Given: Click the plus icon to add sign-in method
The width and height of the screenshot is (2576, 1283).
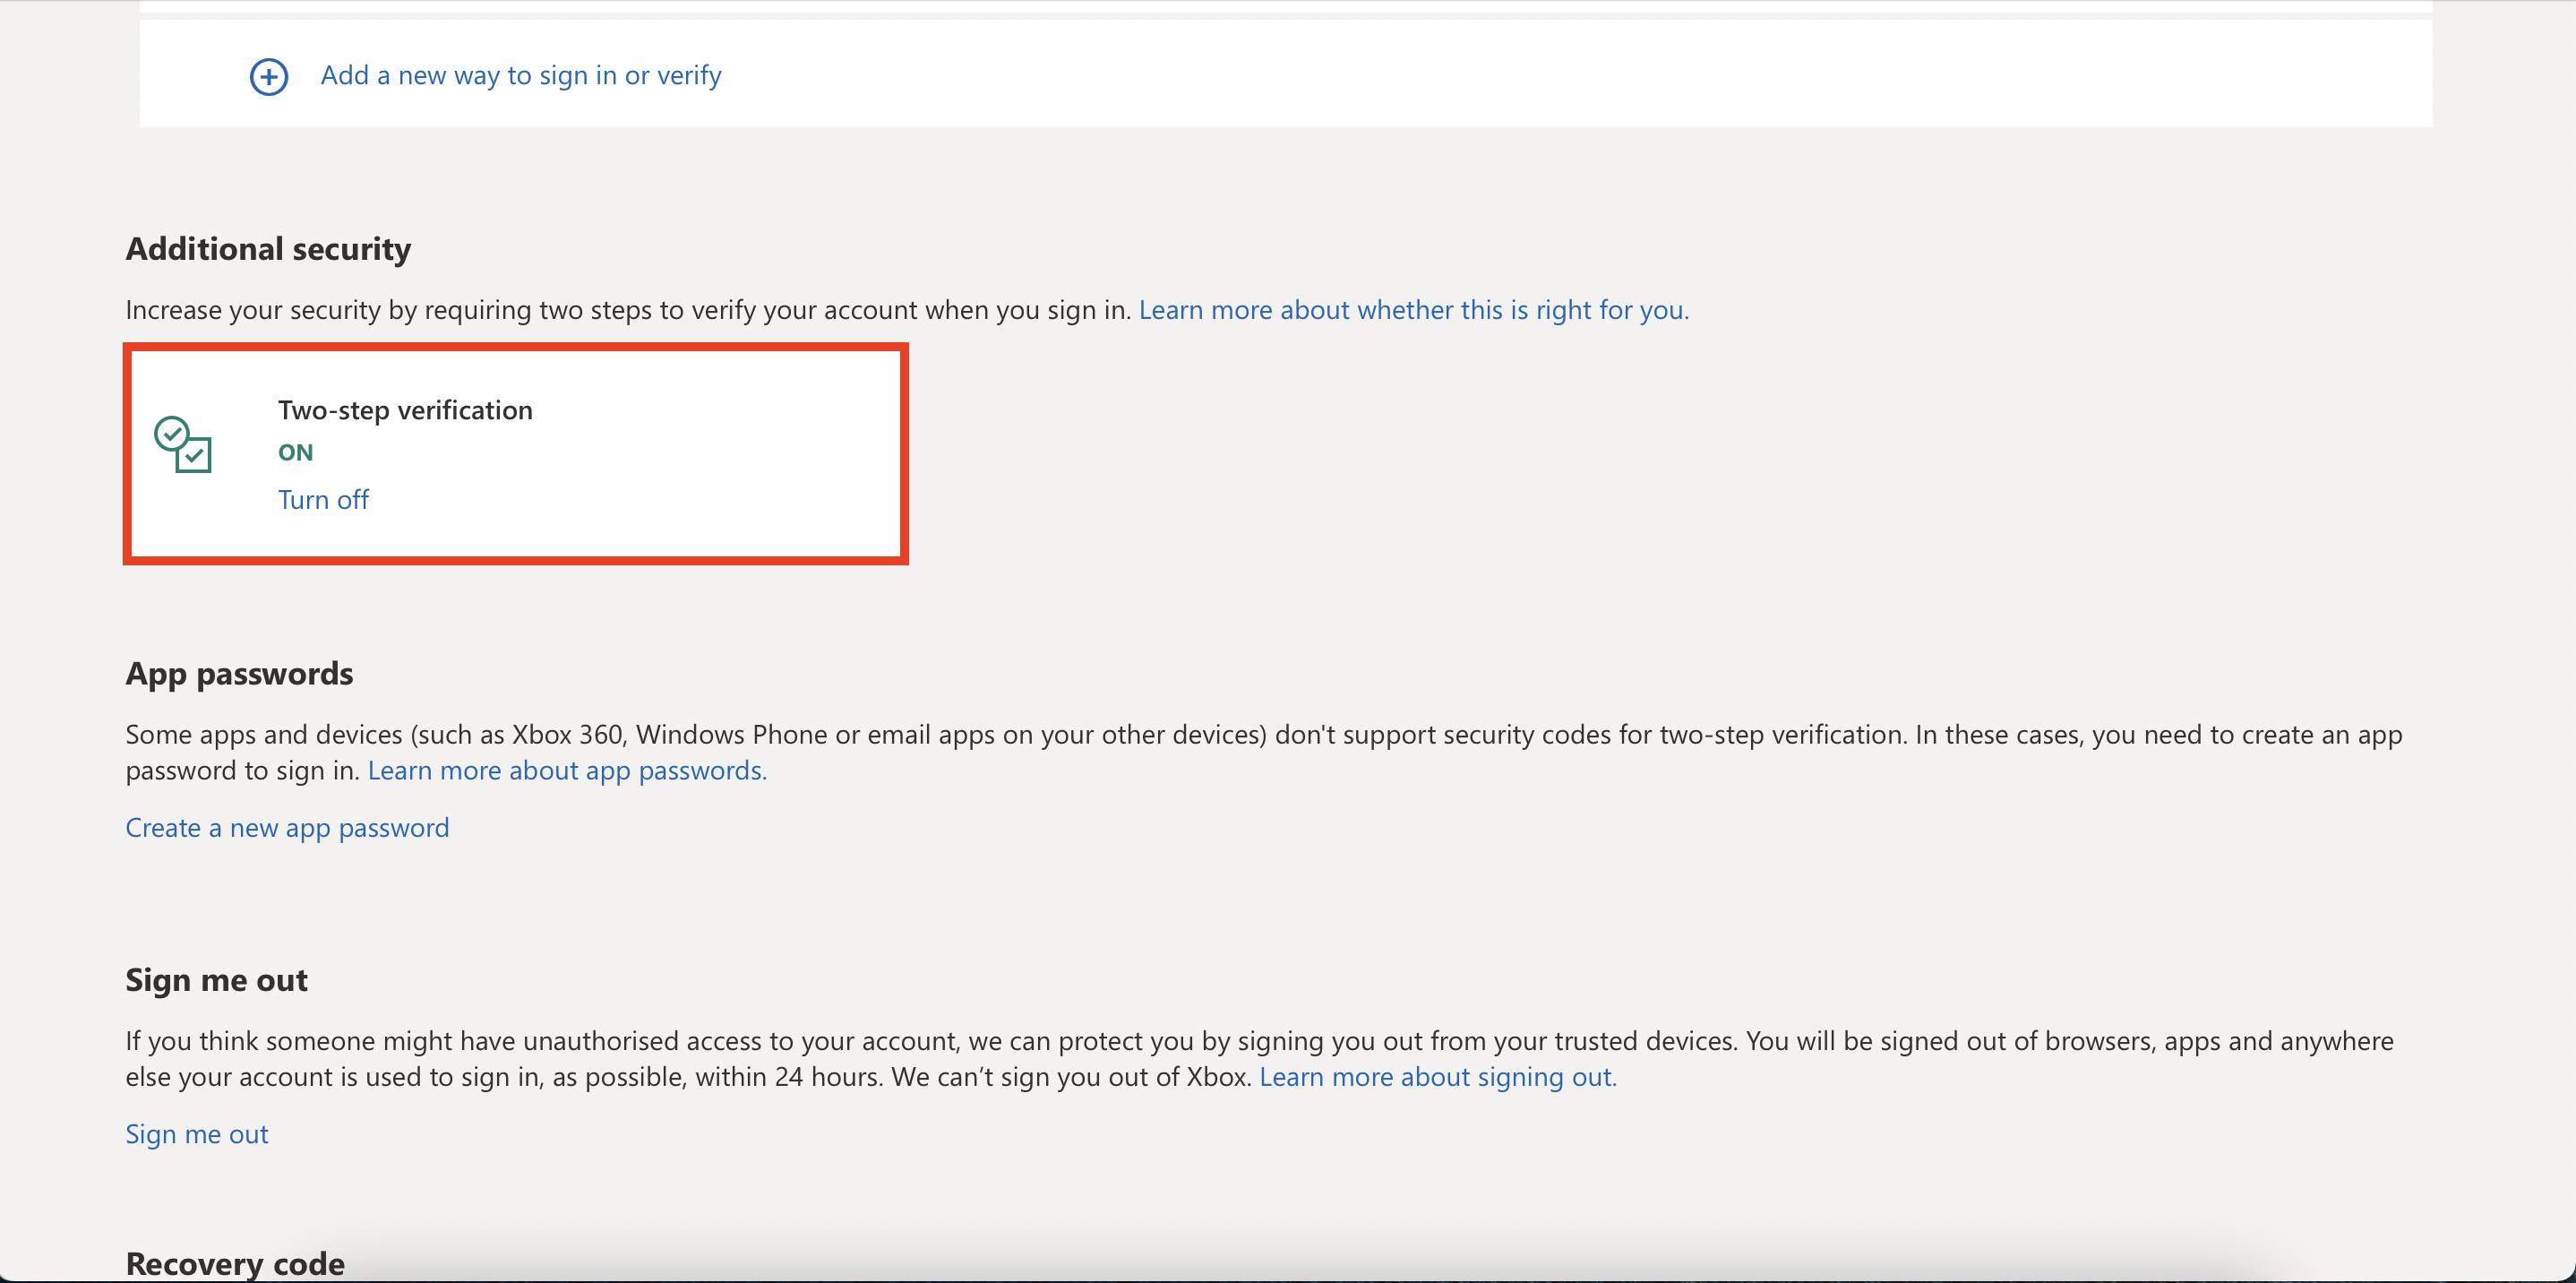Looking at the screenshot, I should coord(268,76).
